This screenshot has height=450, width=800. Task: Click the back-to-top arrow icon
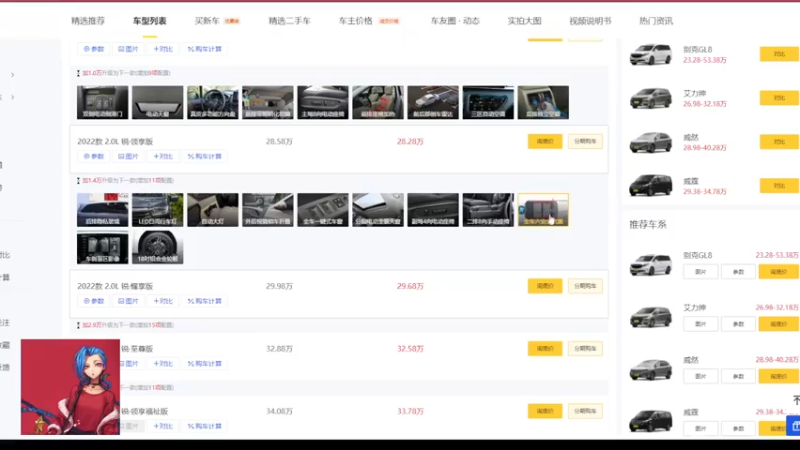click(x=796, y=400)
